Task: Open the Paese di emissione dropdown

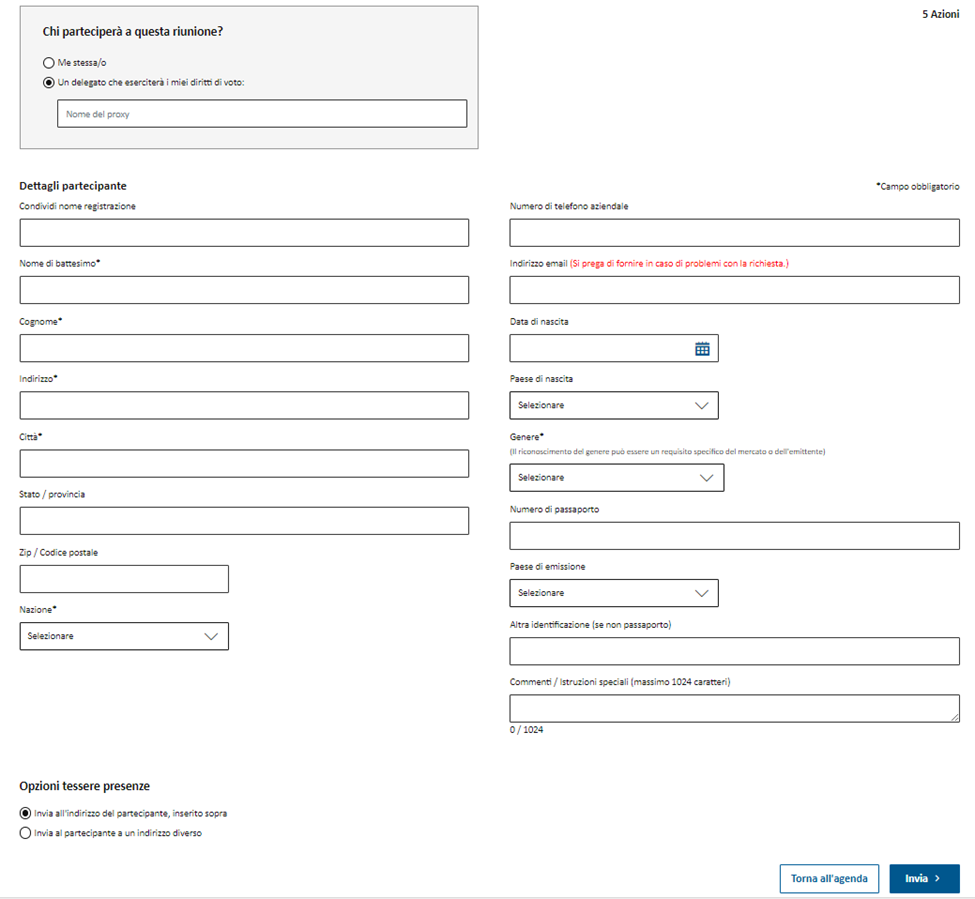Action: tap(614, 593)
